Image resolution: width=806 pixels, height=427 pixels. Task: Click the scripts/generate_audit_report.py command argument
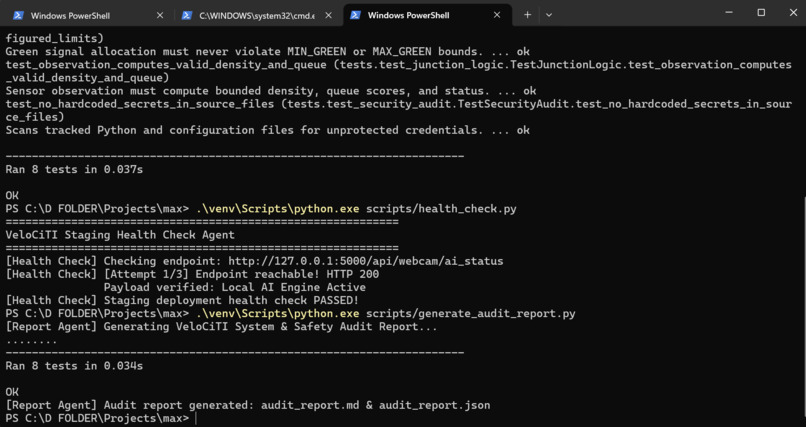pyautogui.click(x=470, y=313)
